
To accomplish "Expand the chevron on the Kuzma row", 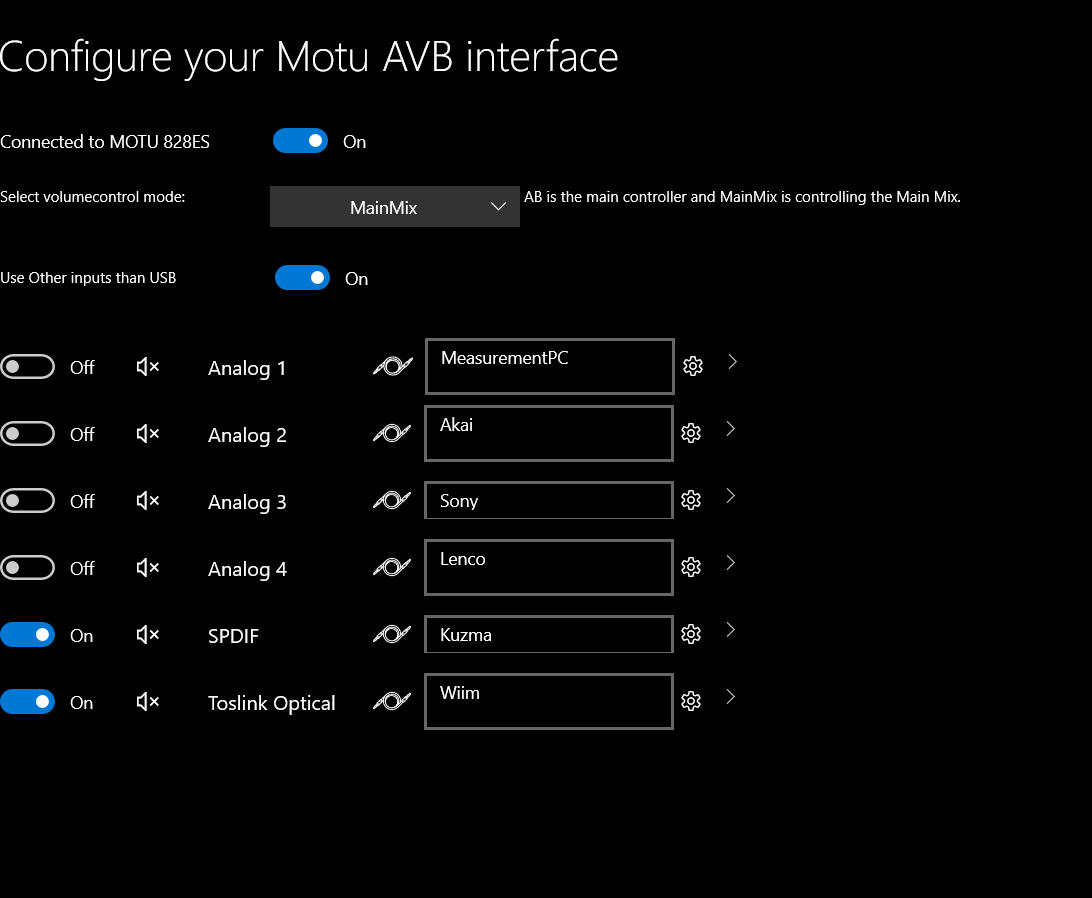I will [731, 629].
